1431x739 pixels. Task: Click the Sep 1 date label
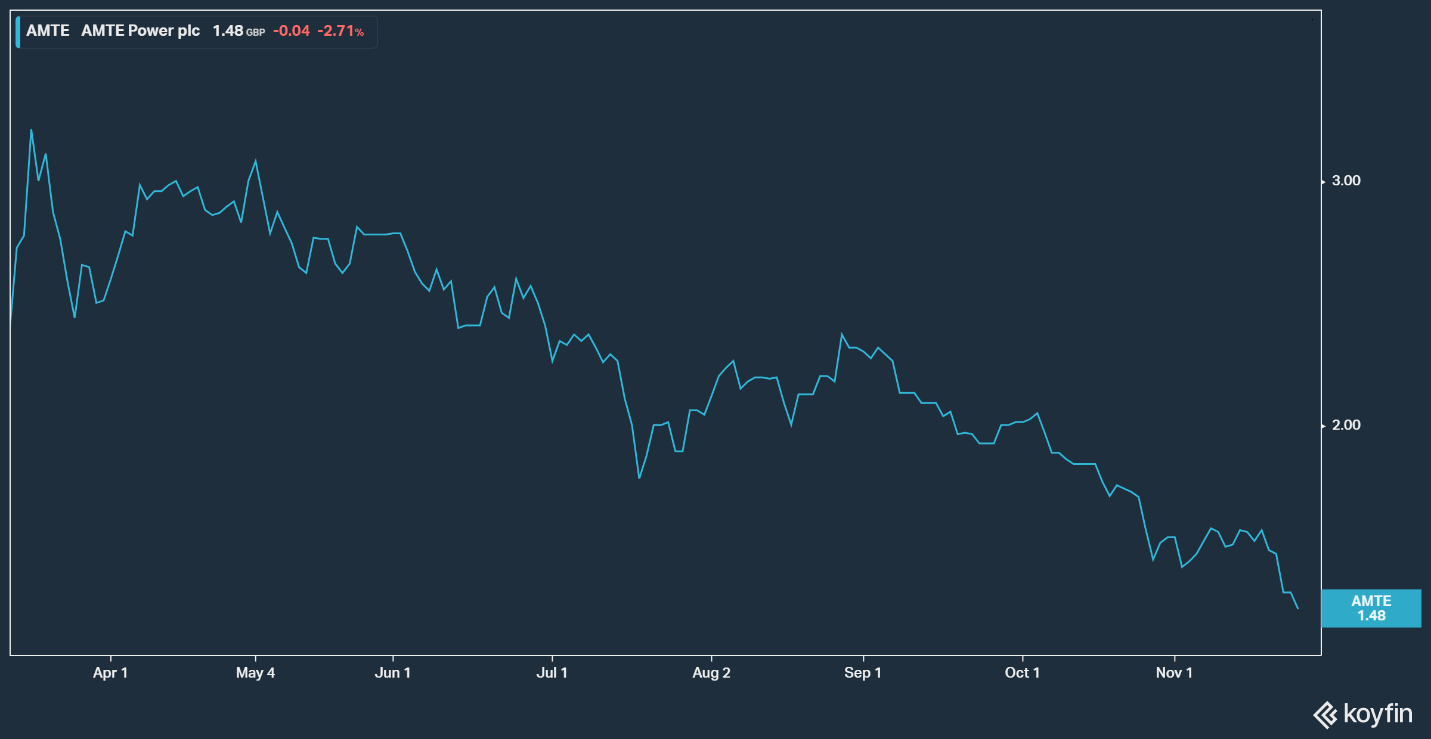[x=863, y=673]
